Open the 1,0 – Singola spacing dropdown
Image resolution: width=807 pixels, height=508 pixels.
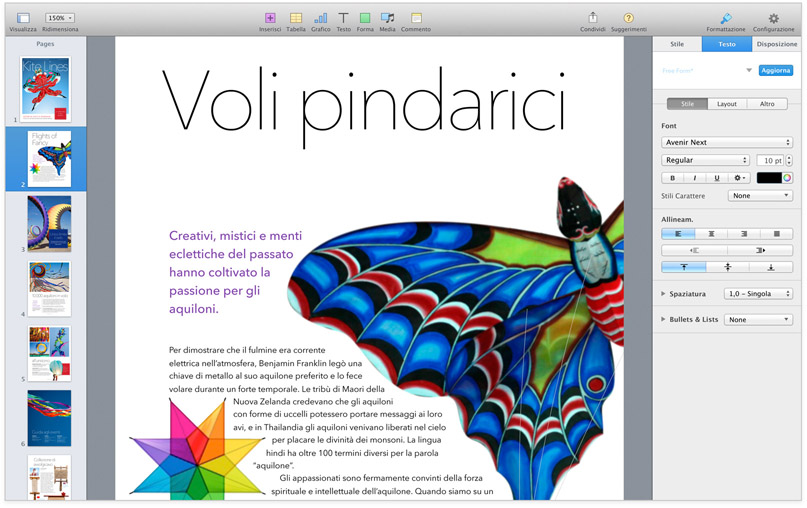pyautogui.click(x=758, y=294)
